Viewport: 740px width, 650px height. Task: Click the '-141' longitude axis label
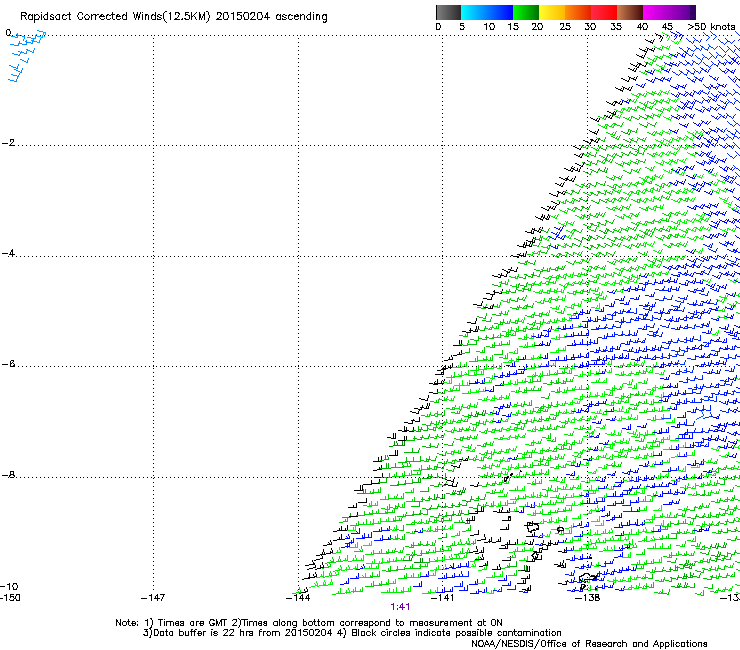(442, 598)
